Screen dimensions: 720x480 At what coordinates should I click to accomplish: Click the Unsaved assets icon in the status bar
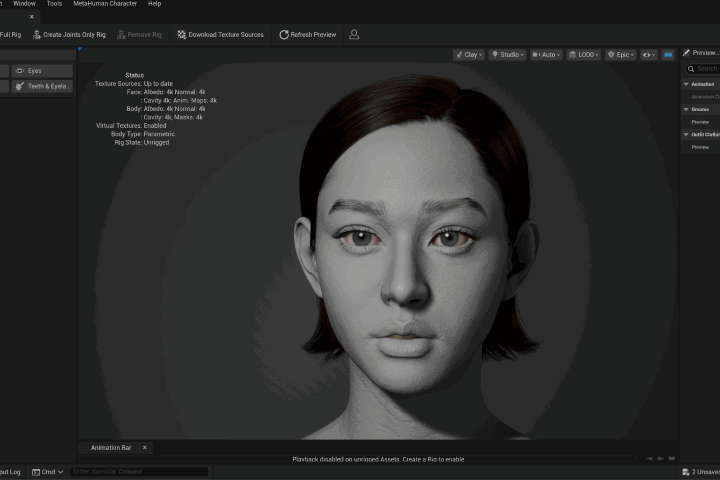pyautogui.click(x=686, y=472)
